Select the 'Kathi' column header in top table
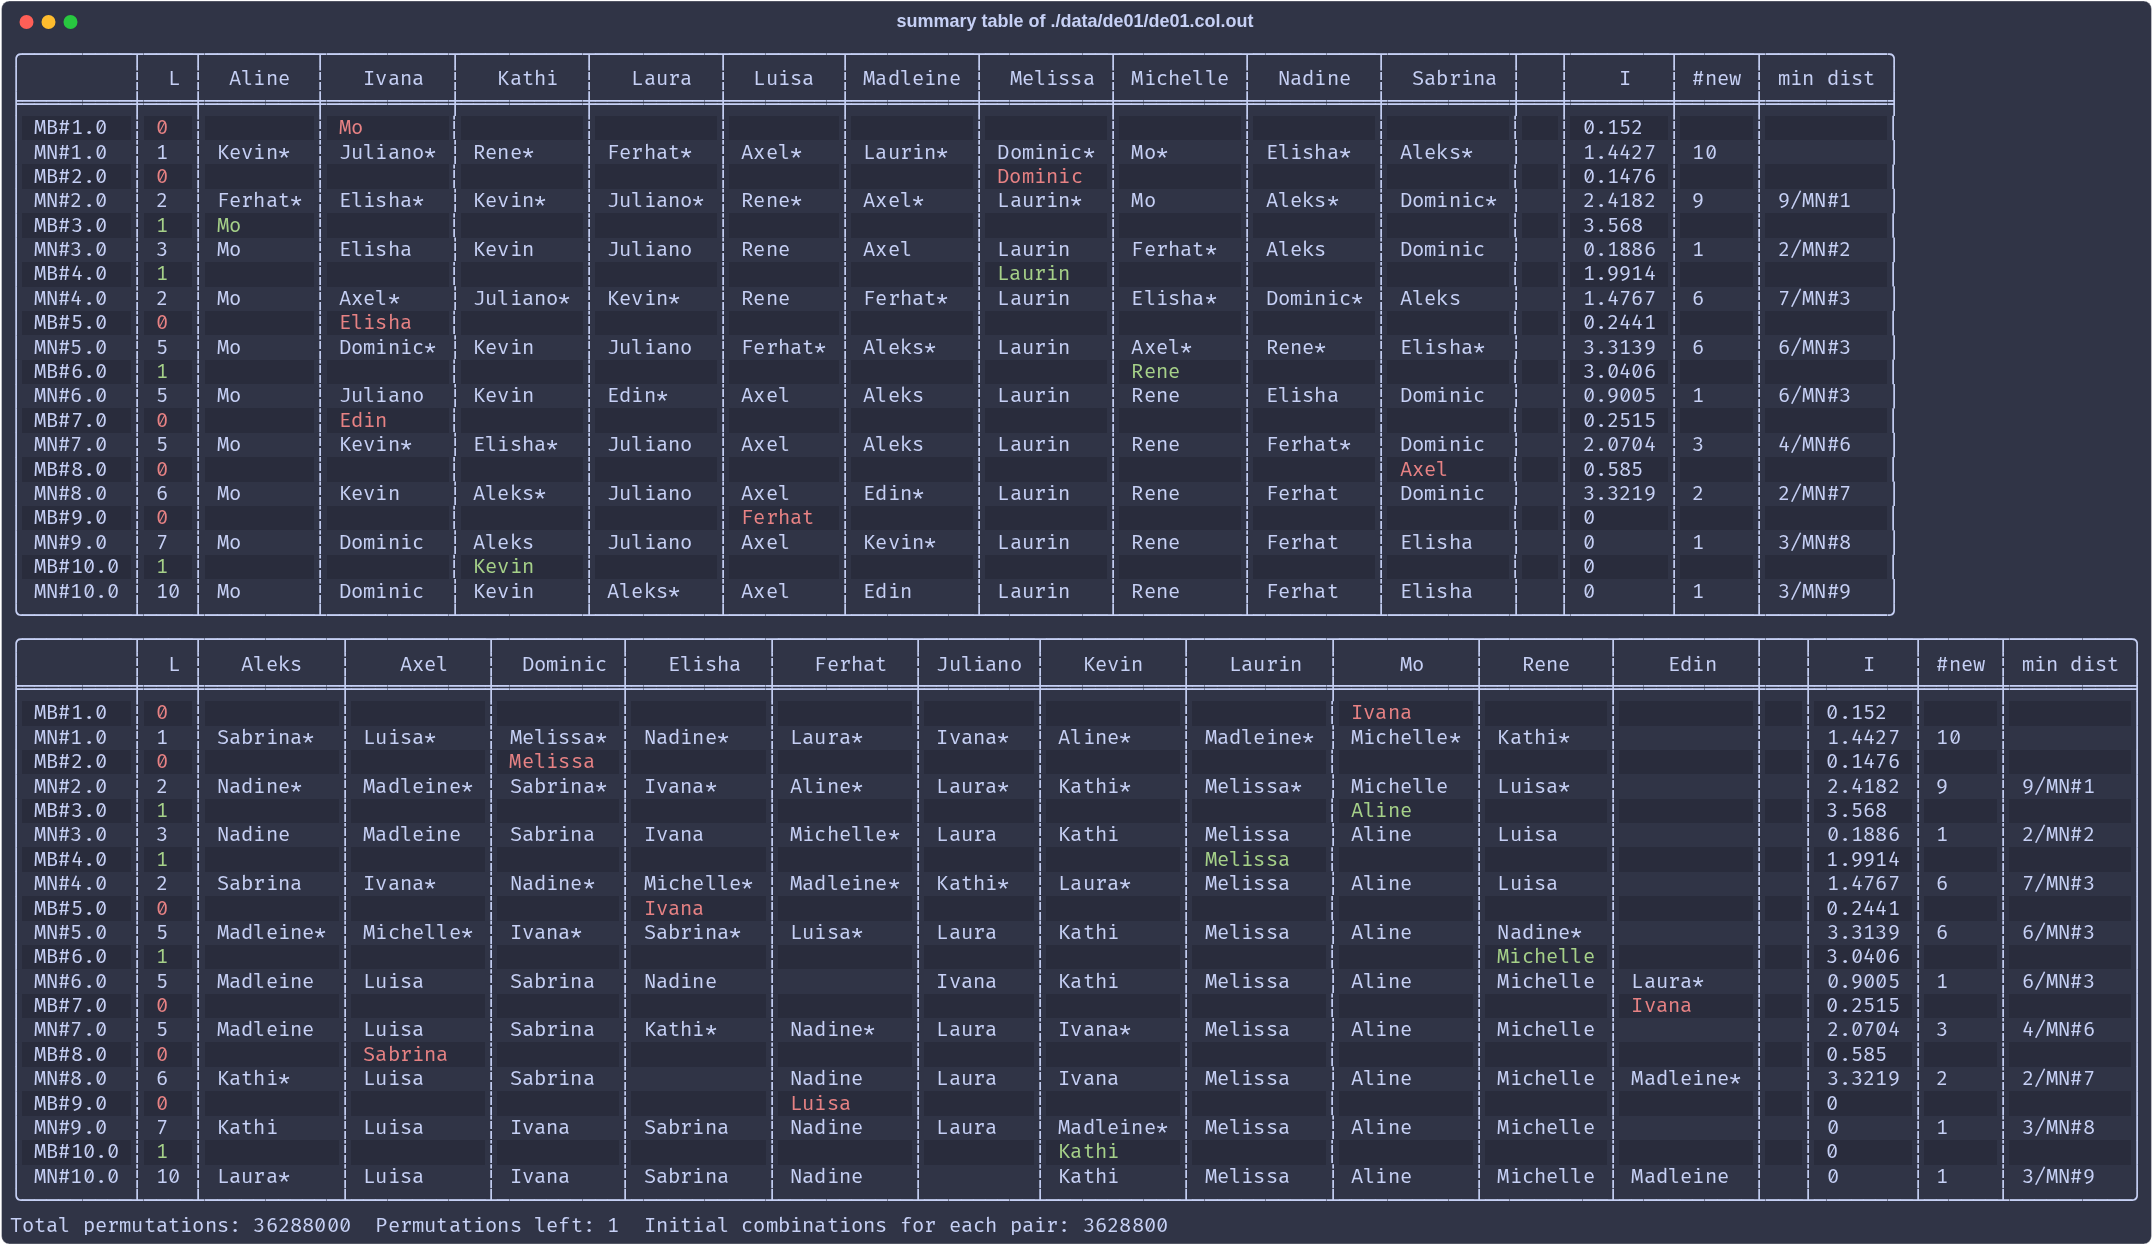This screenshot has width=2153, height=1245. 527,78
